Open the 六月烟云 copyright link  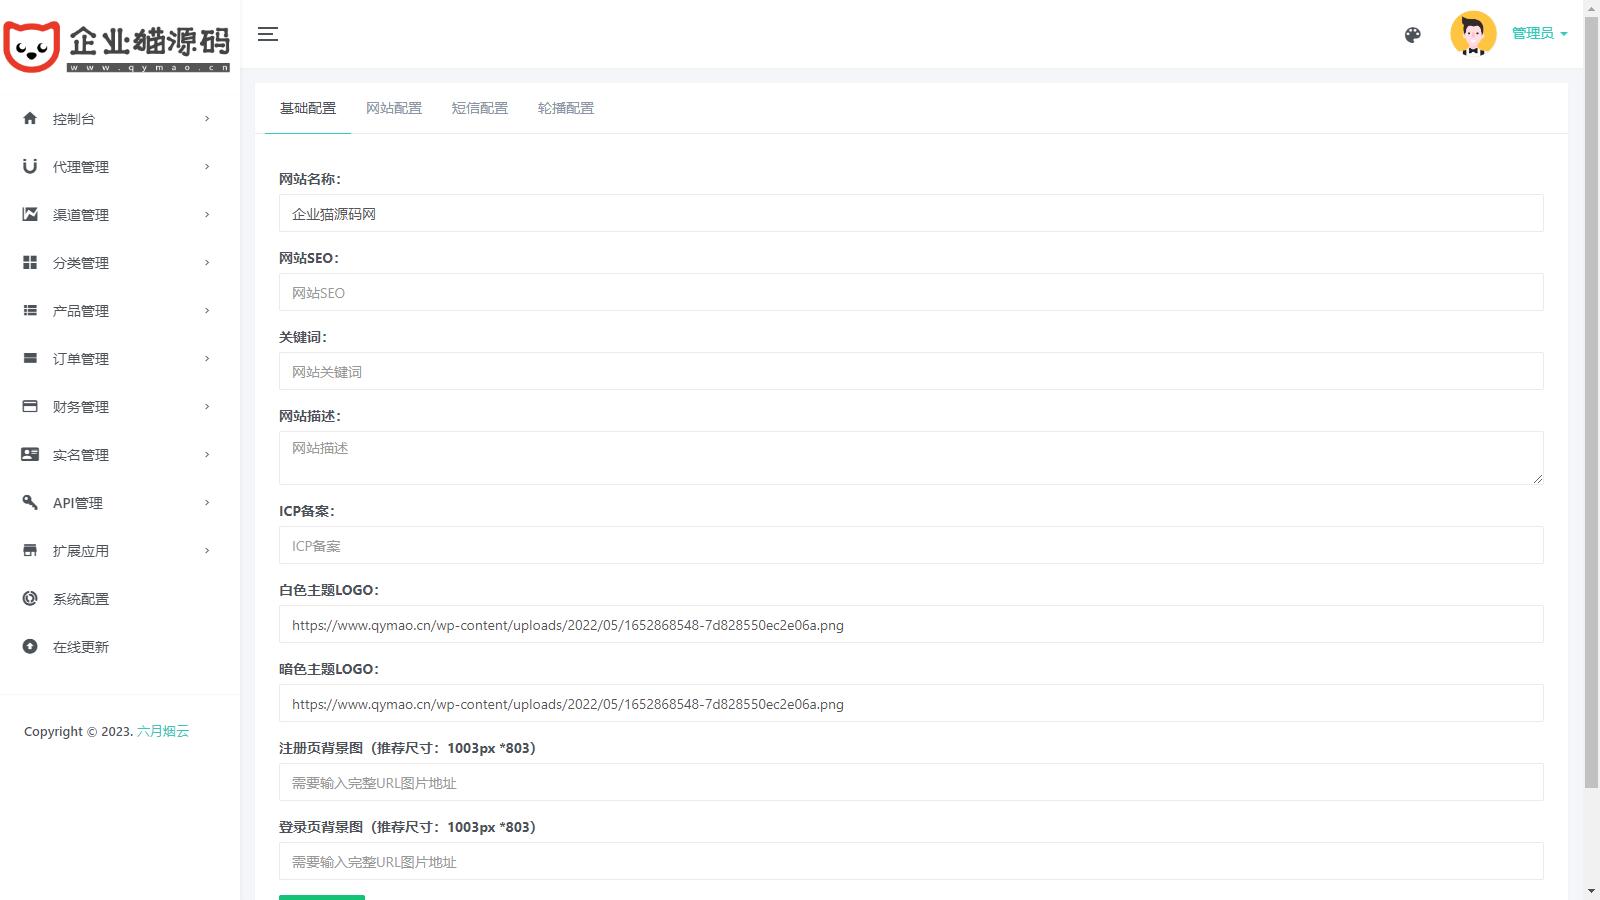[163, 731]
